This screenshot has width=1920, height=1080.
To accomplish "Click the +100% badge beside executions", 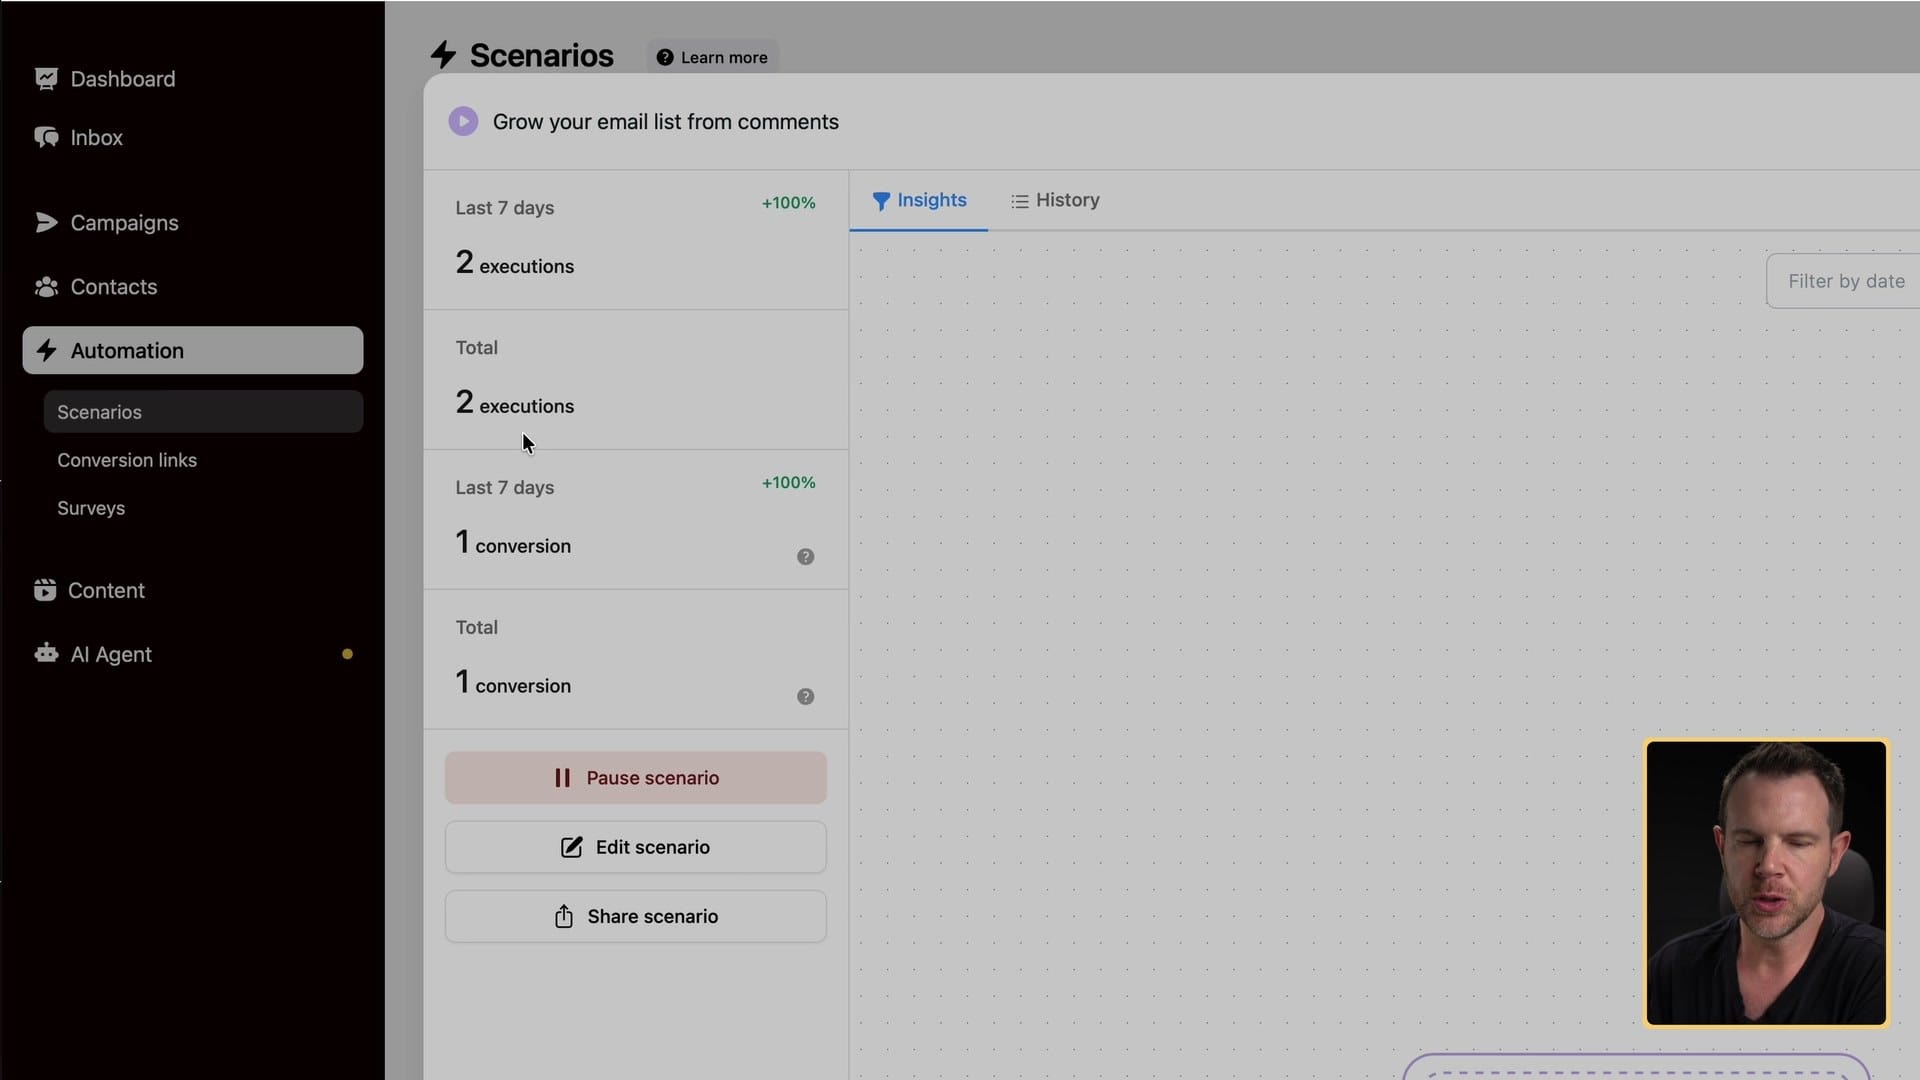I will click(789, 203).
